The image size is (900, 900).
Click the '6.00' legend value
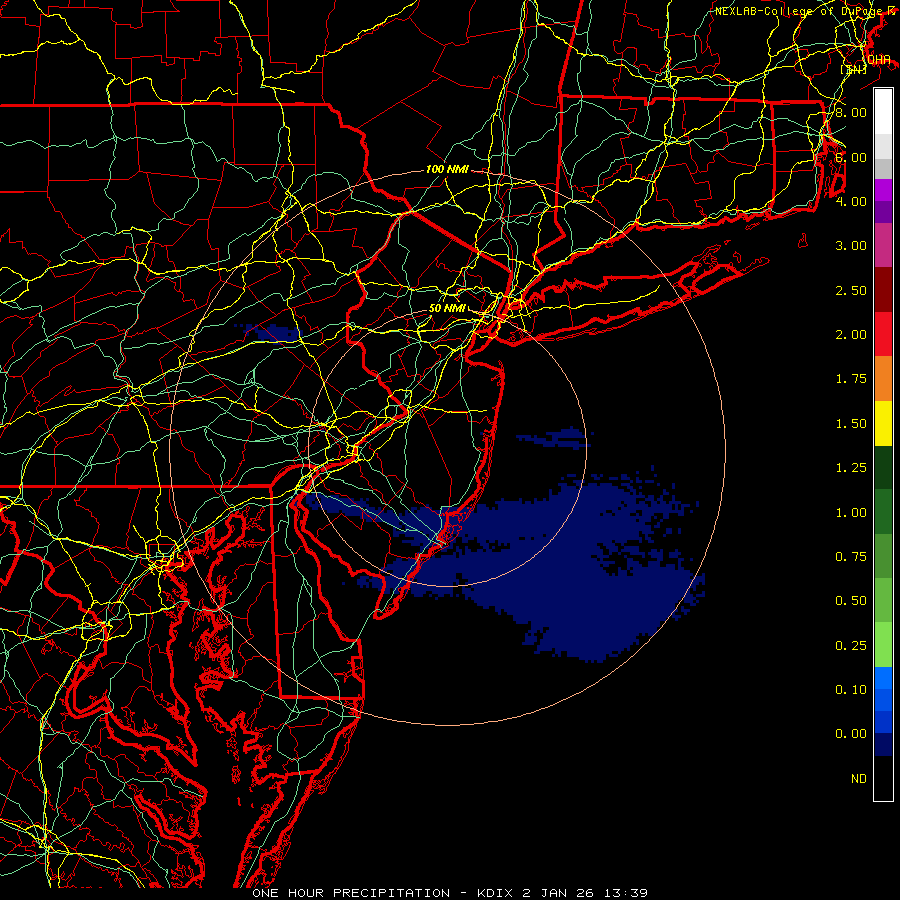point(851,157)
